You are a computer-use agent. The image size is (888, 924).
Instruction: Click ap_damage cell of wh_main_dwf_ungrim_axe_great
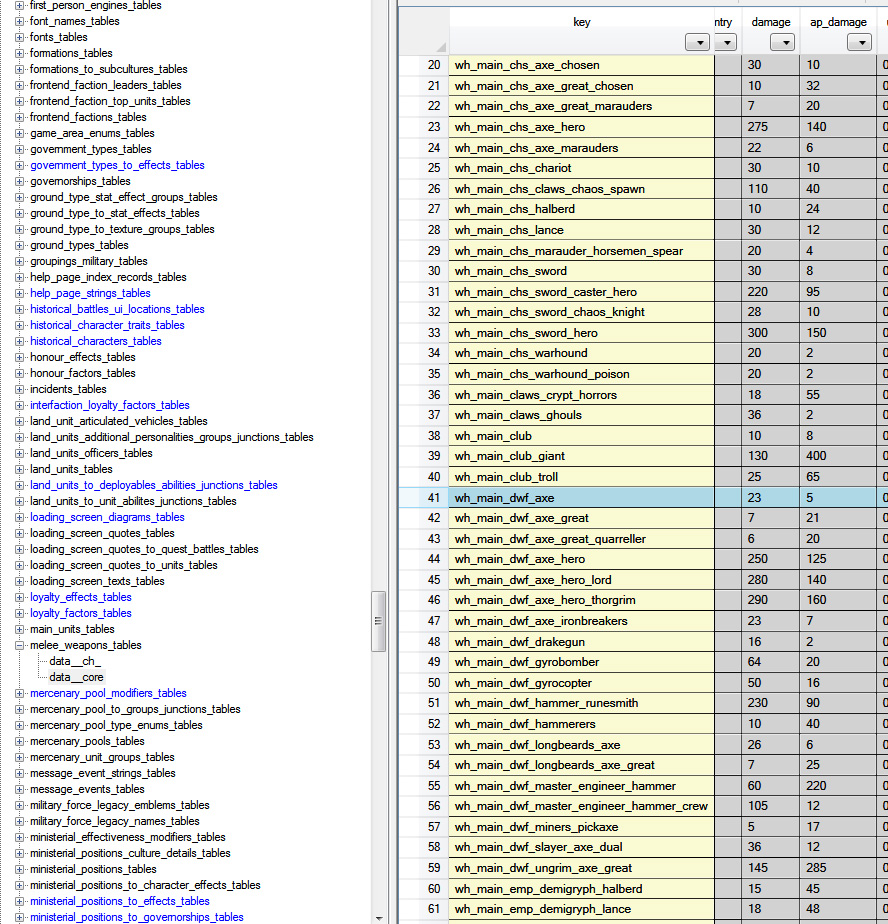[x=838, y=868]
